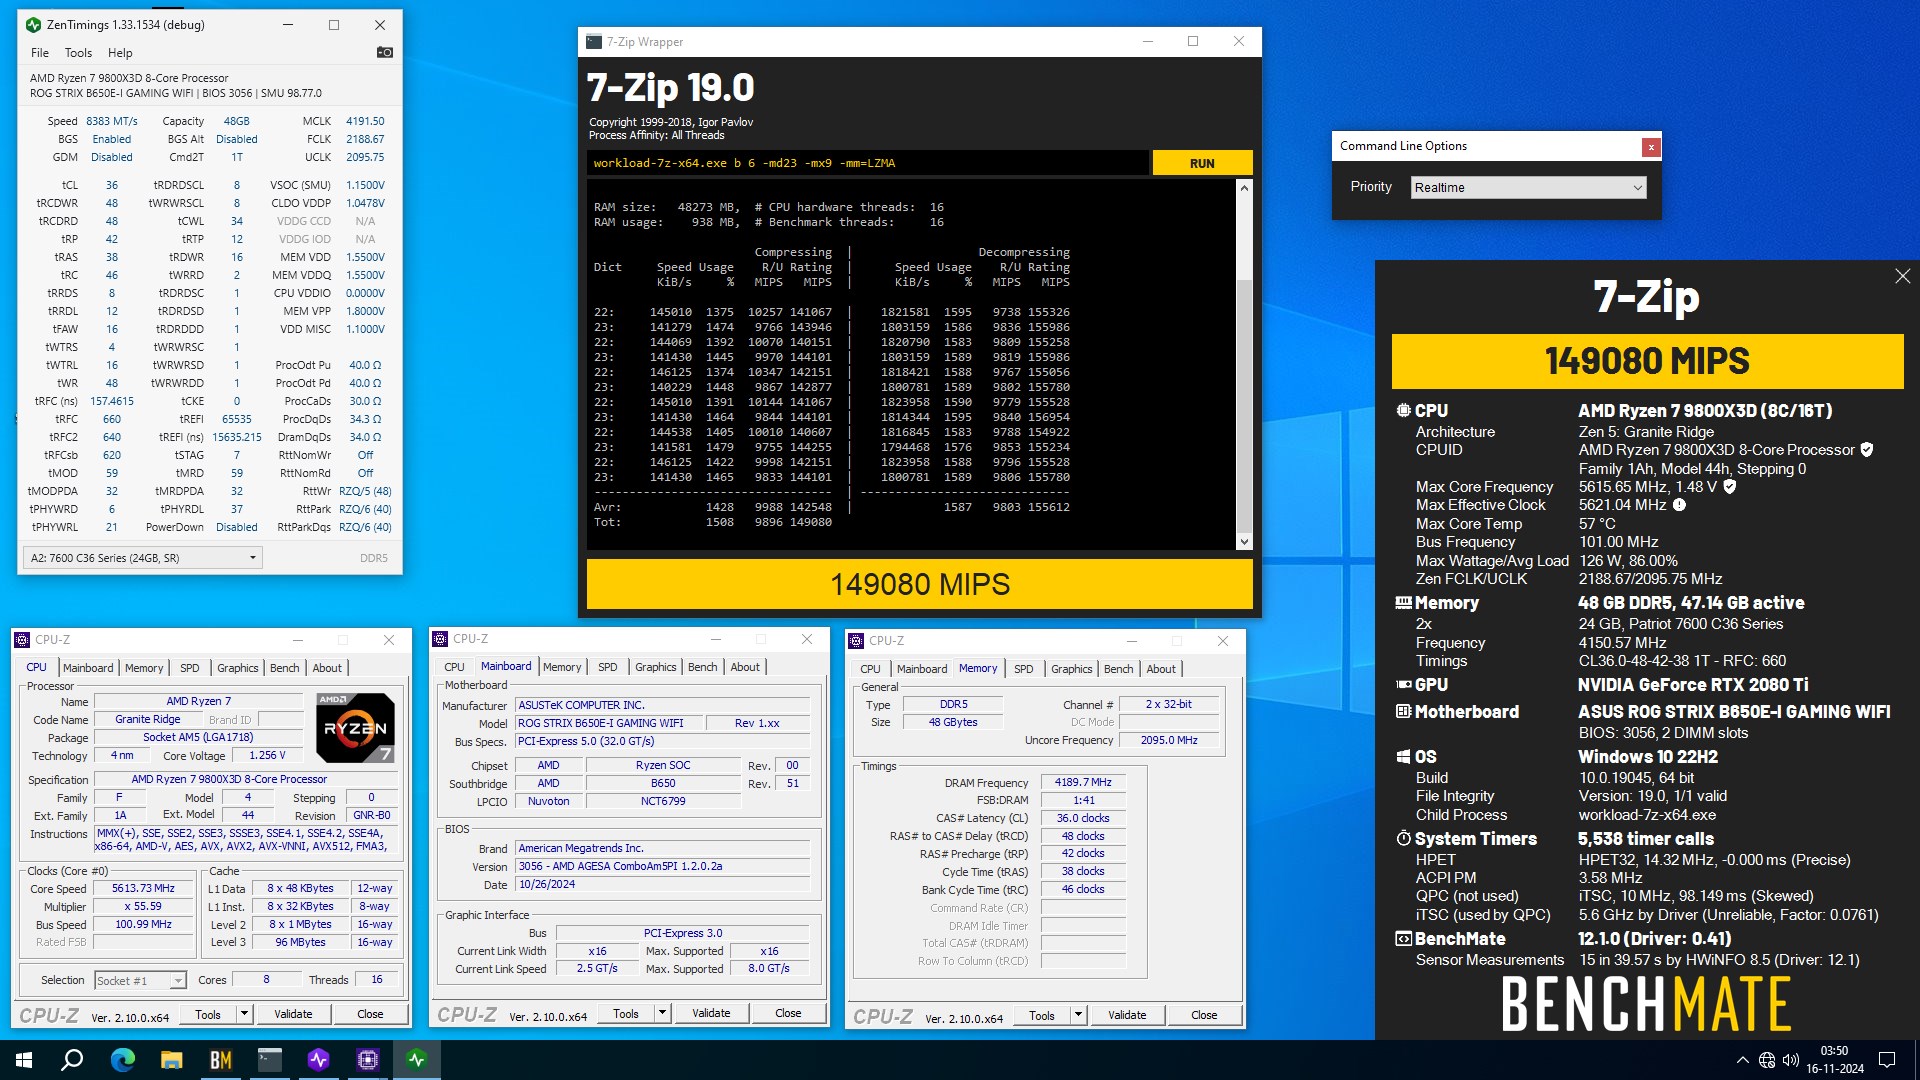Viewport: 1920px width, 1080px height.
Task: Expand Tools dropdown arrow in left CPU-Z window
Action: 244,1014
